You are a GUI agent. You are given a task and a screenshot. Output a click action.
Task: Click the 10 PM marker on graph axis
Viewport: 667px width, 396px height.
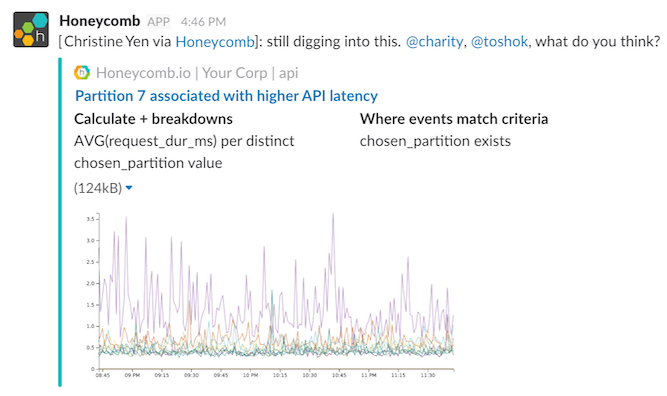(251, 376)
